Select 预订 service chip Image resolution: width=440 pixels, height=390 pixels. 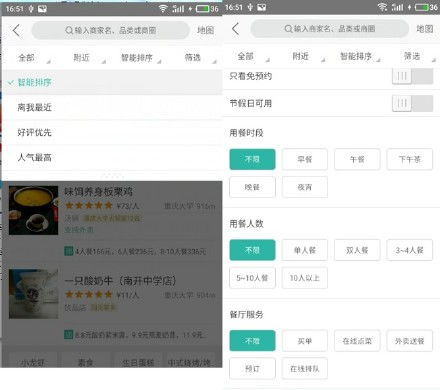point(252,368)
